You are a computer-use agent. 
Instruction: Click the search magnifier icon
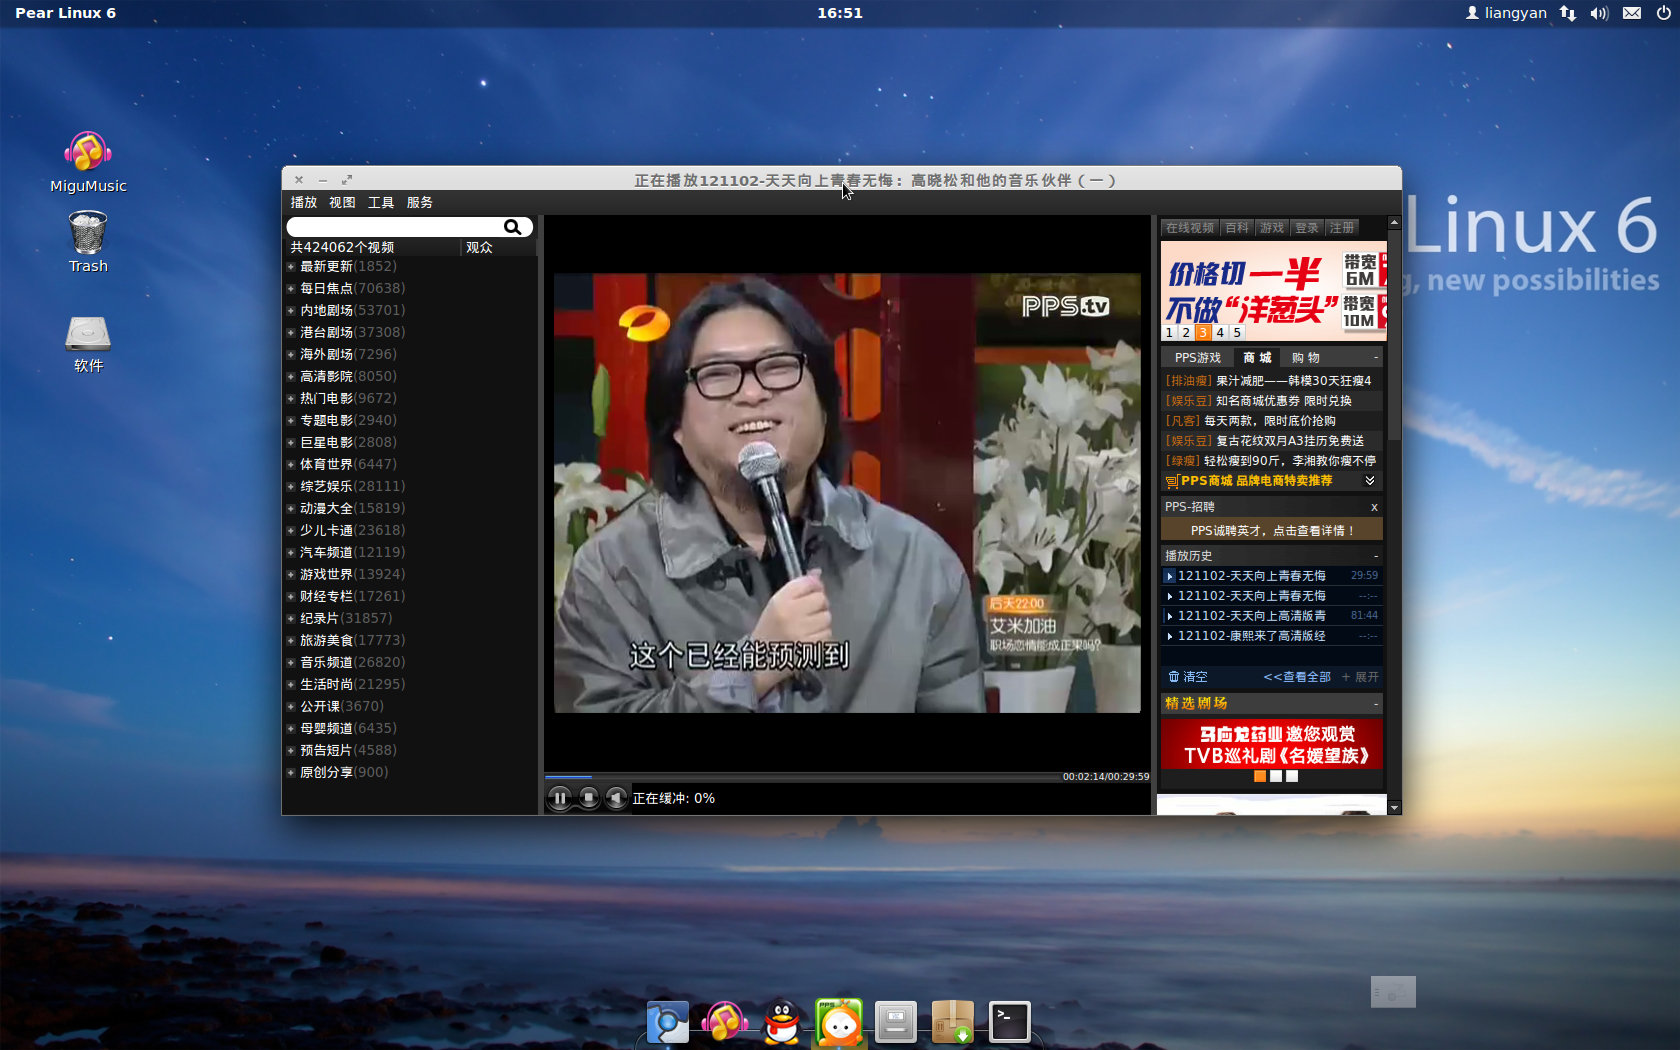click(x=512, y=227)
